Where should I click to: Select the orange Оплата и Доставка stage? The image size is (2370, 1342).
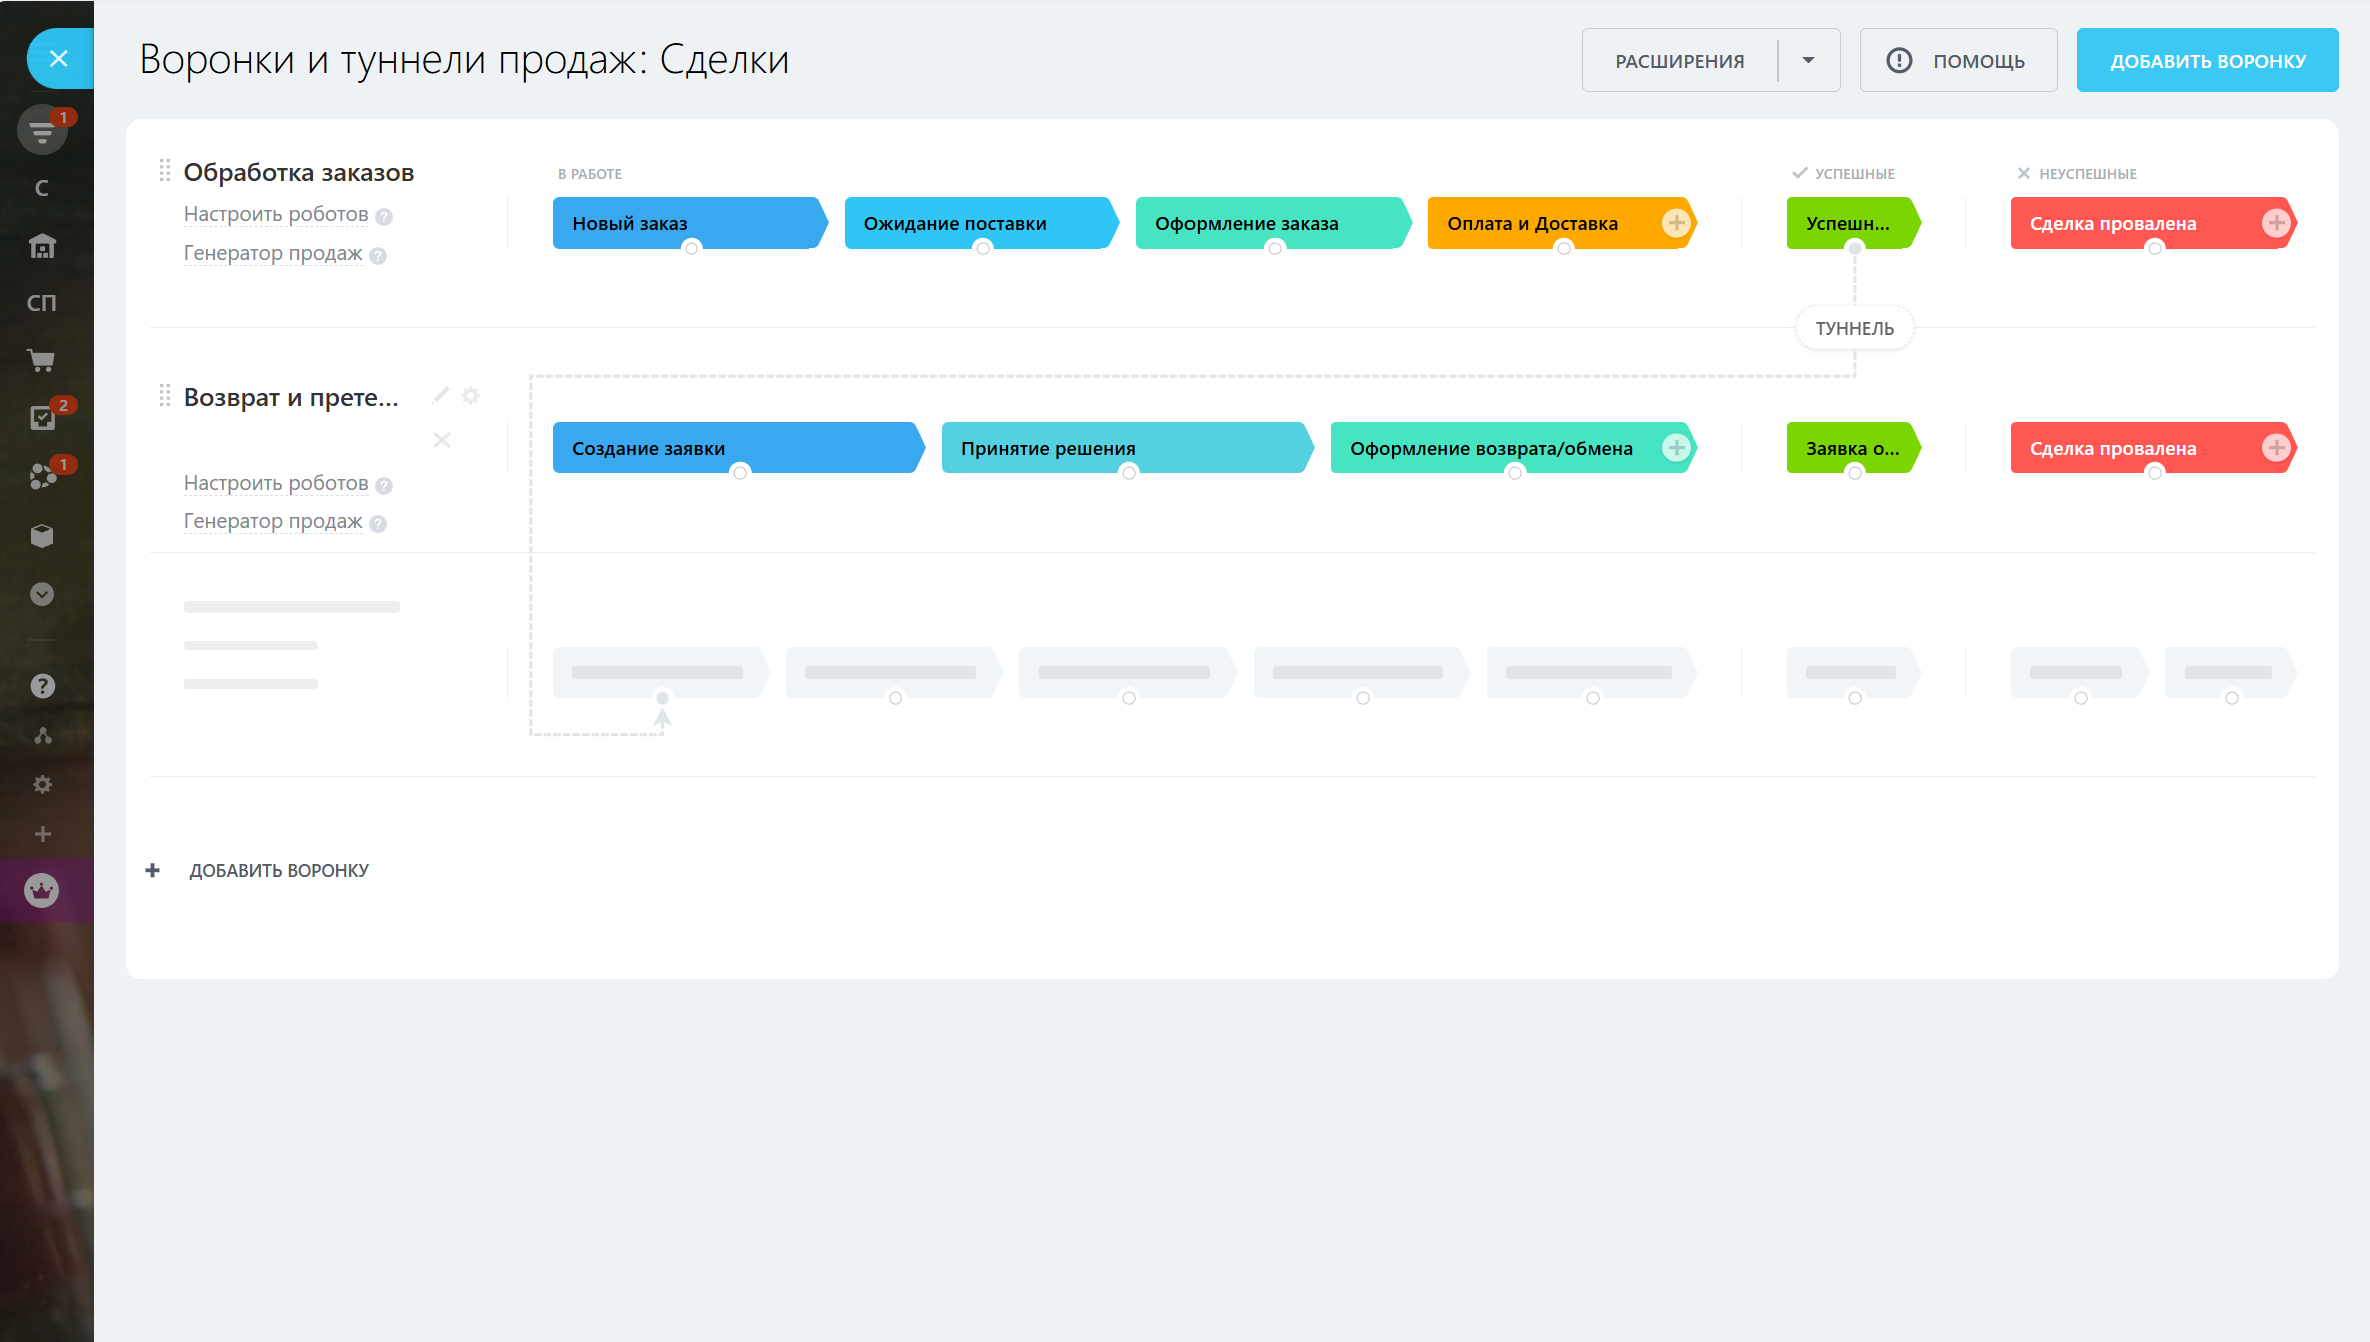1532,223
